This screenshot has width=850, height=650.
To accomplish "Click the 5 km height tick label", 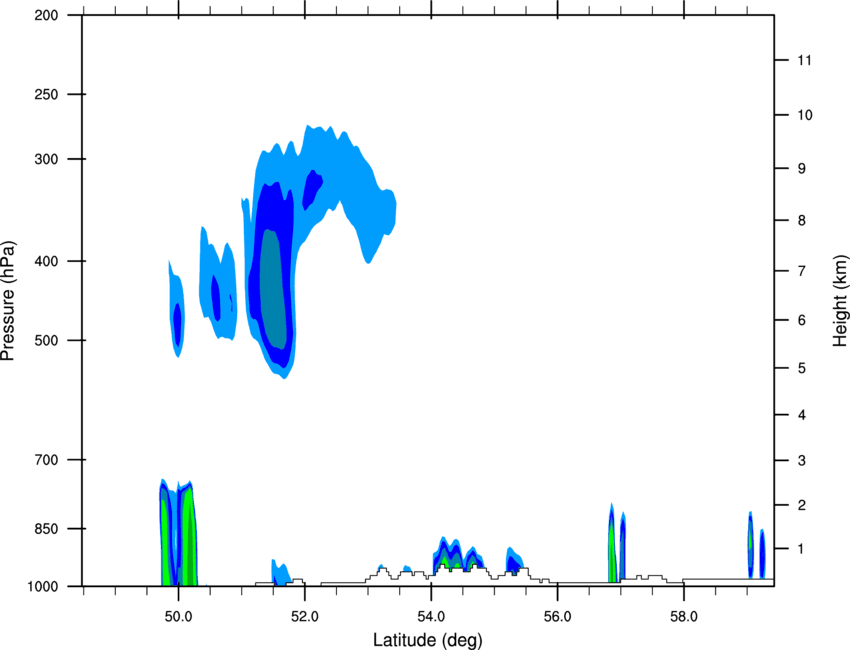I will (x=802, y=369).
